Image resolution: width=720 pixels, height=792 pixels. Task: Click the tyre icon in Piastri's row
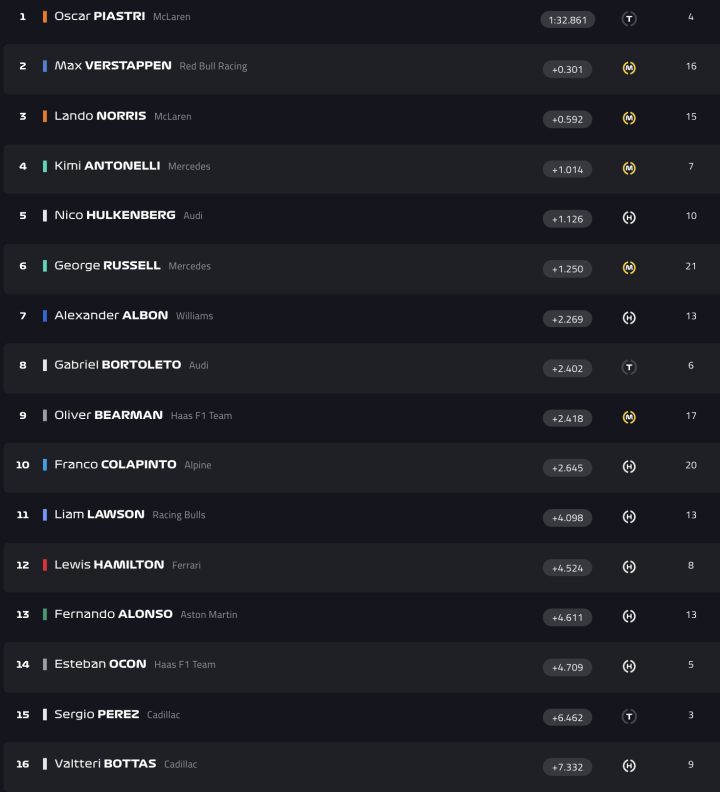pos(629,18)
